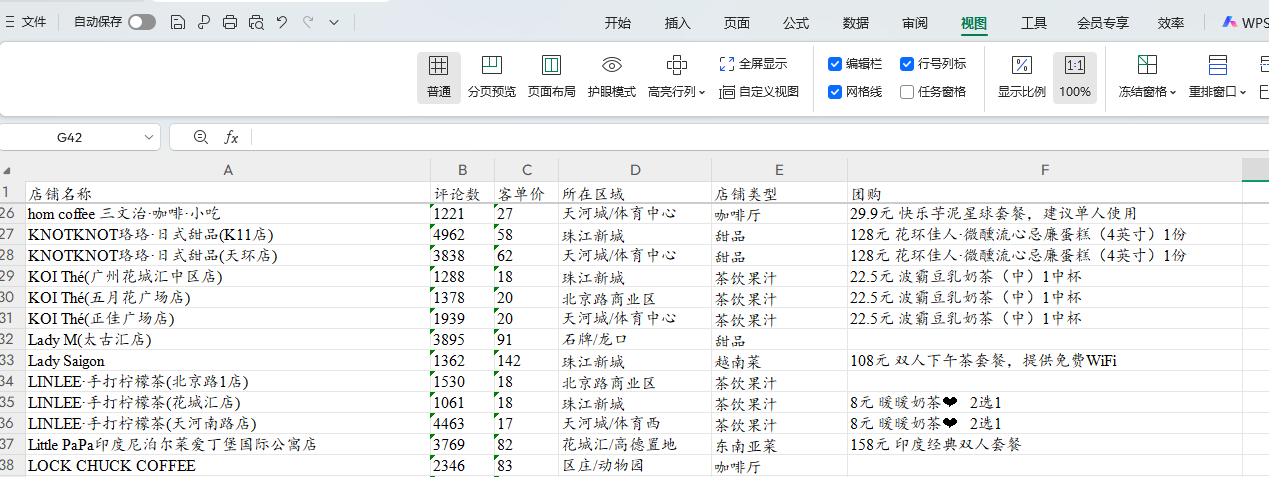Click the 重排窗口 icon
Screen dimensions: 1269x477
click(1217, 66)
